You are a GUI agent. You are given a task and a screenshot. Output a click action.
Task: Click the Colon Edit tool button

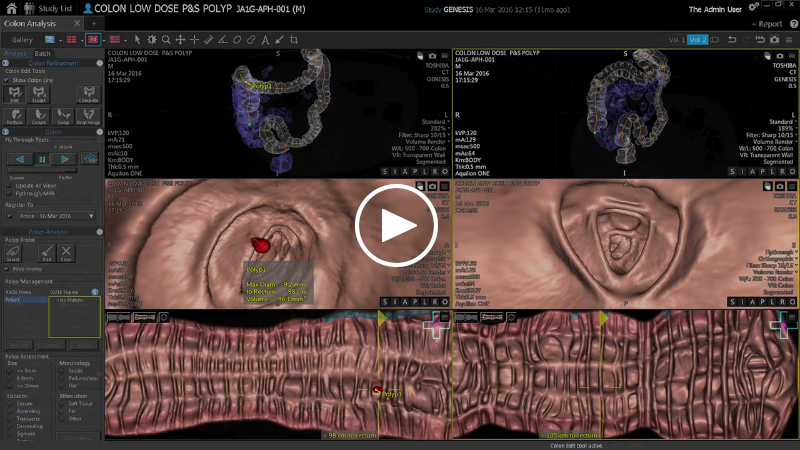coord(15,94)
